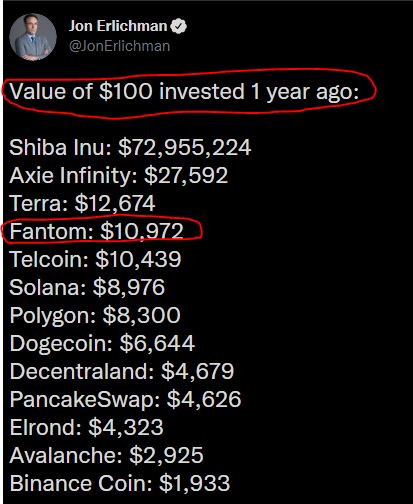Select the Shiba Inu: $72,955,224 line
The image size is (413, 504).
(130, 147)
